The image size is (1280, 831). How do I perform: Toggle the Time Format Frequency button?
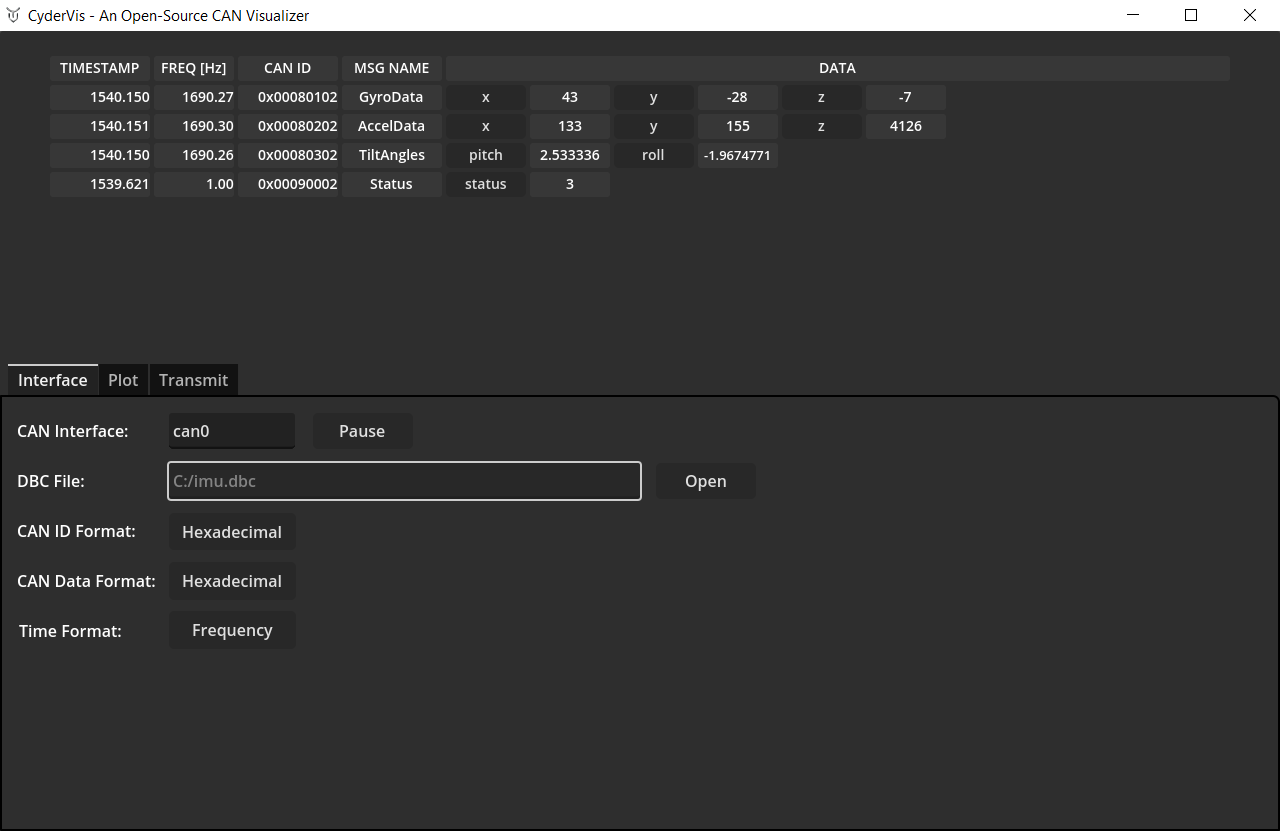(232, 630)
